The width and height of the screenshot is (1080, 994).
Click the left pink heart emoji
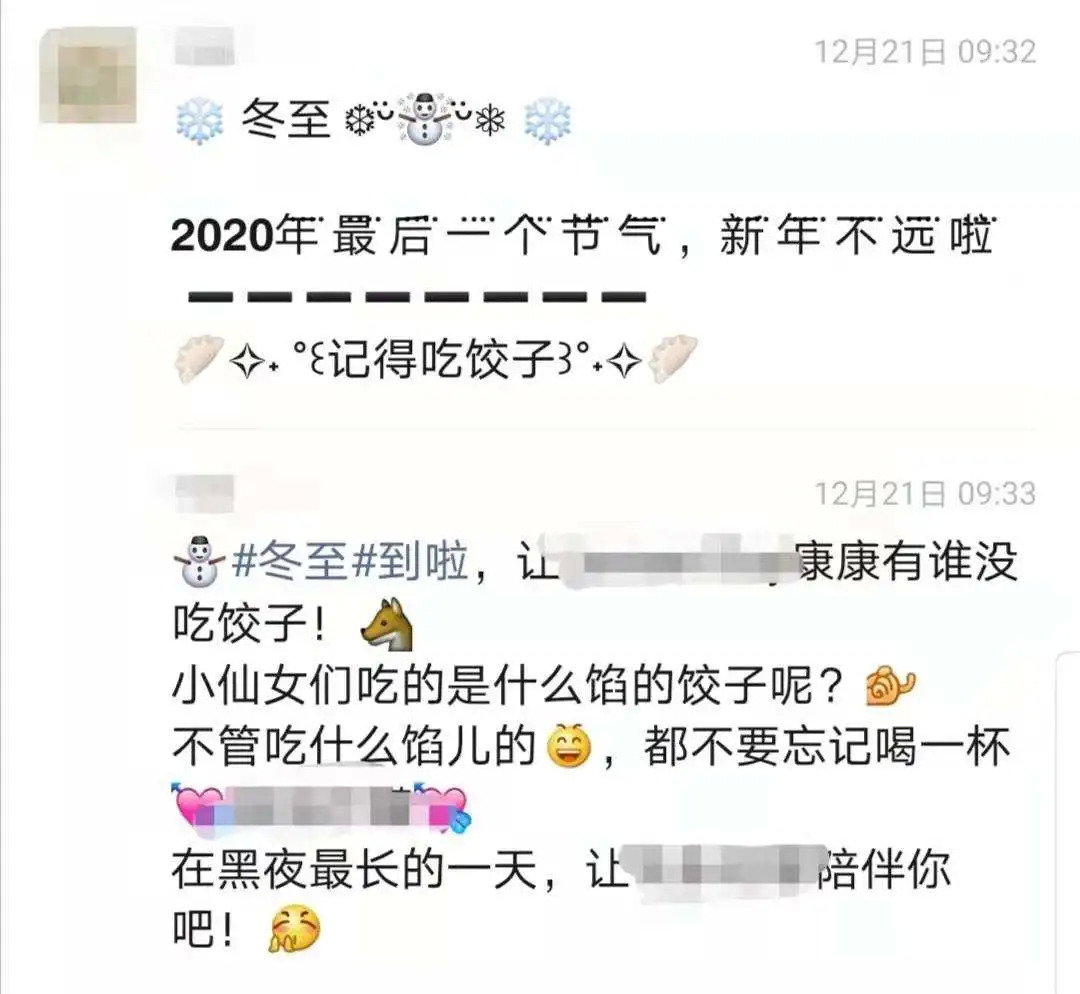point(199,805)
